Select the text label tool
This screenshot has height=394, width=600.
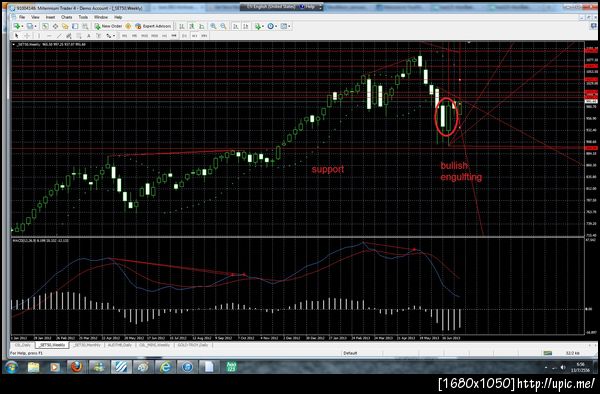(98, 36)
